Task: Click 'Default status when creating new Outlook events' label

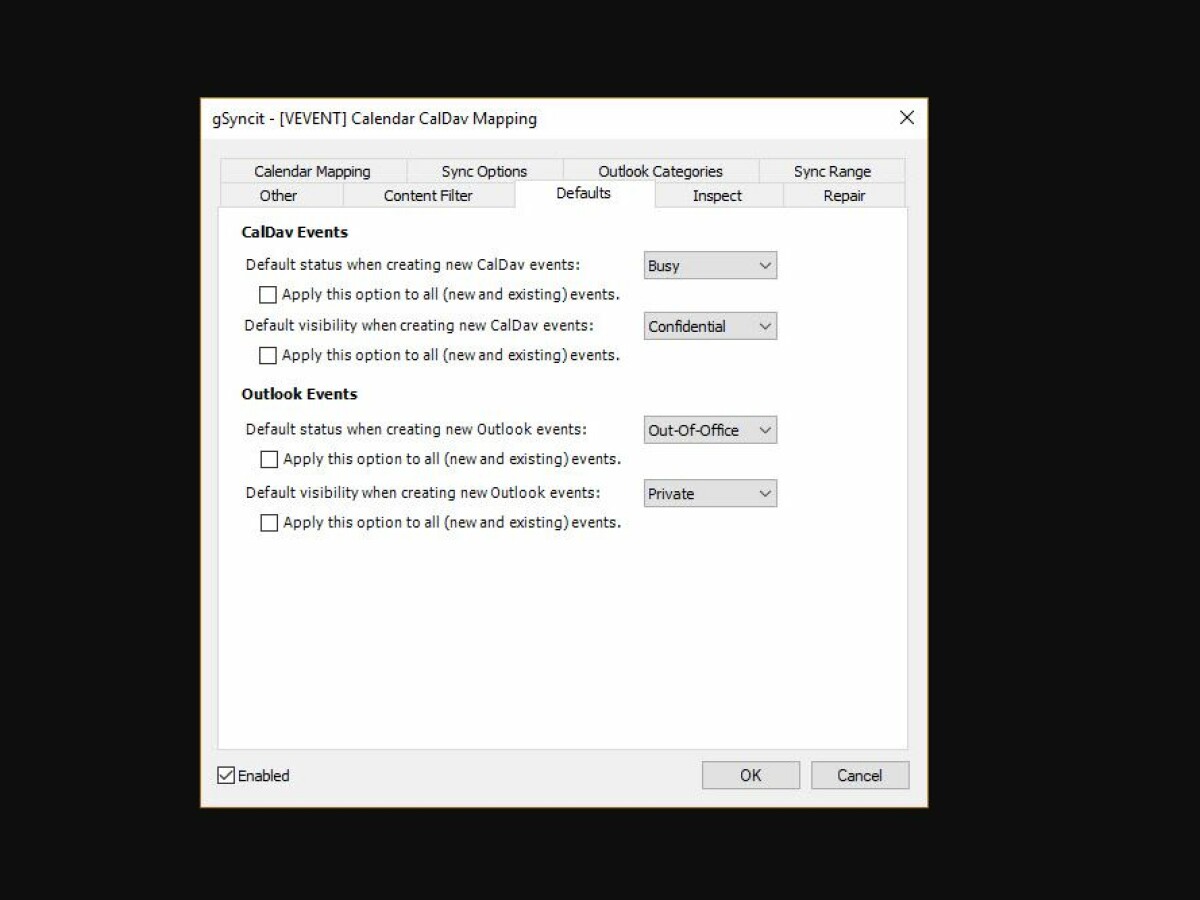Action: click(x=416, y=429)
